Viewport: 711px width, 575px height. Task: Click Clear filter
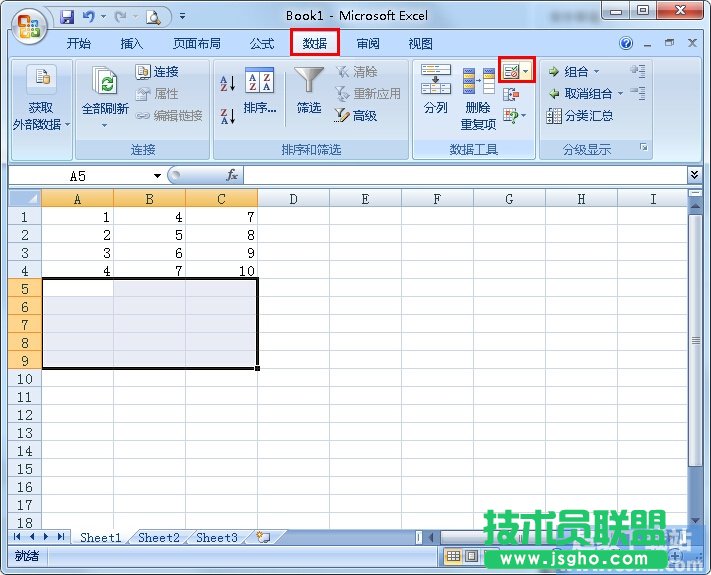(x=357, y=72)
